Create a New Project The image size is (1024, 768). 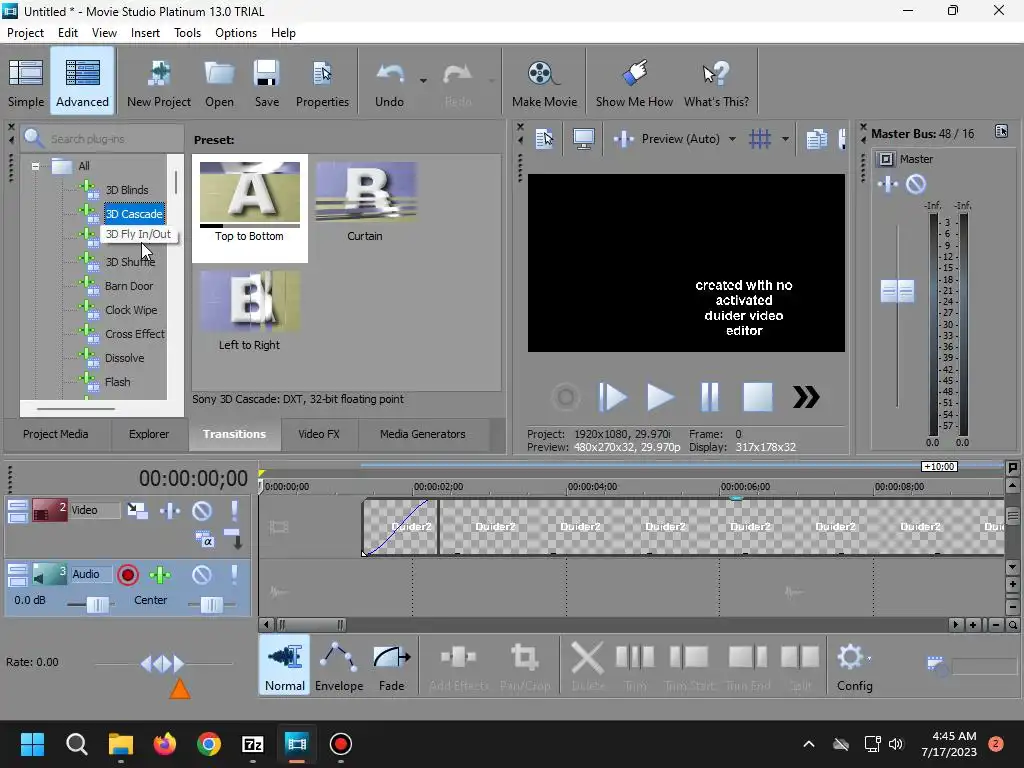tap(159, 82)
